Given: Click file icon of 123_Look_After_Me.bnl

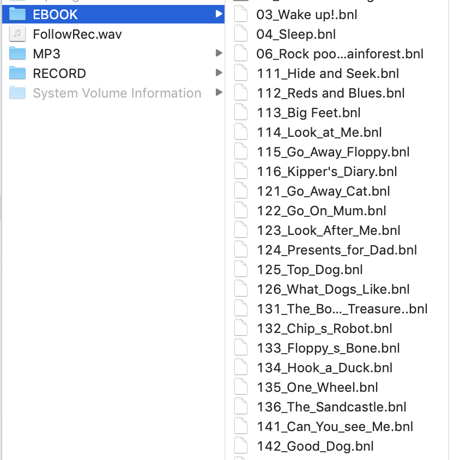Looking at the screenshot, I should point(241,230).
